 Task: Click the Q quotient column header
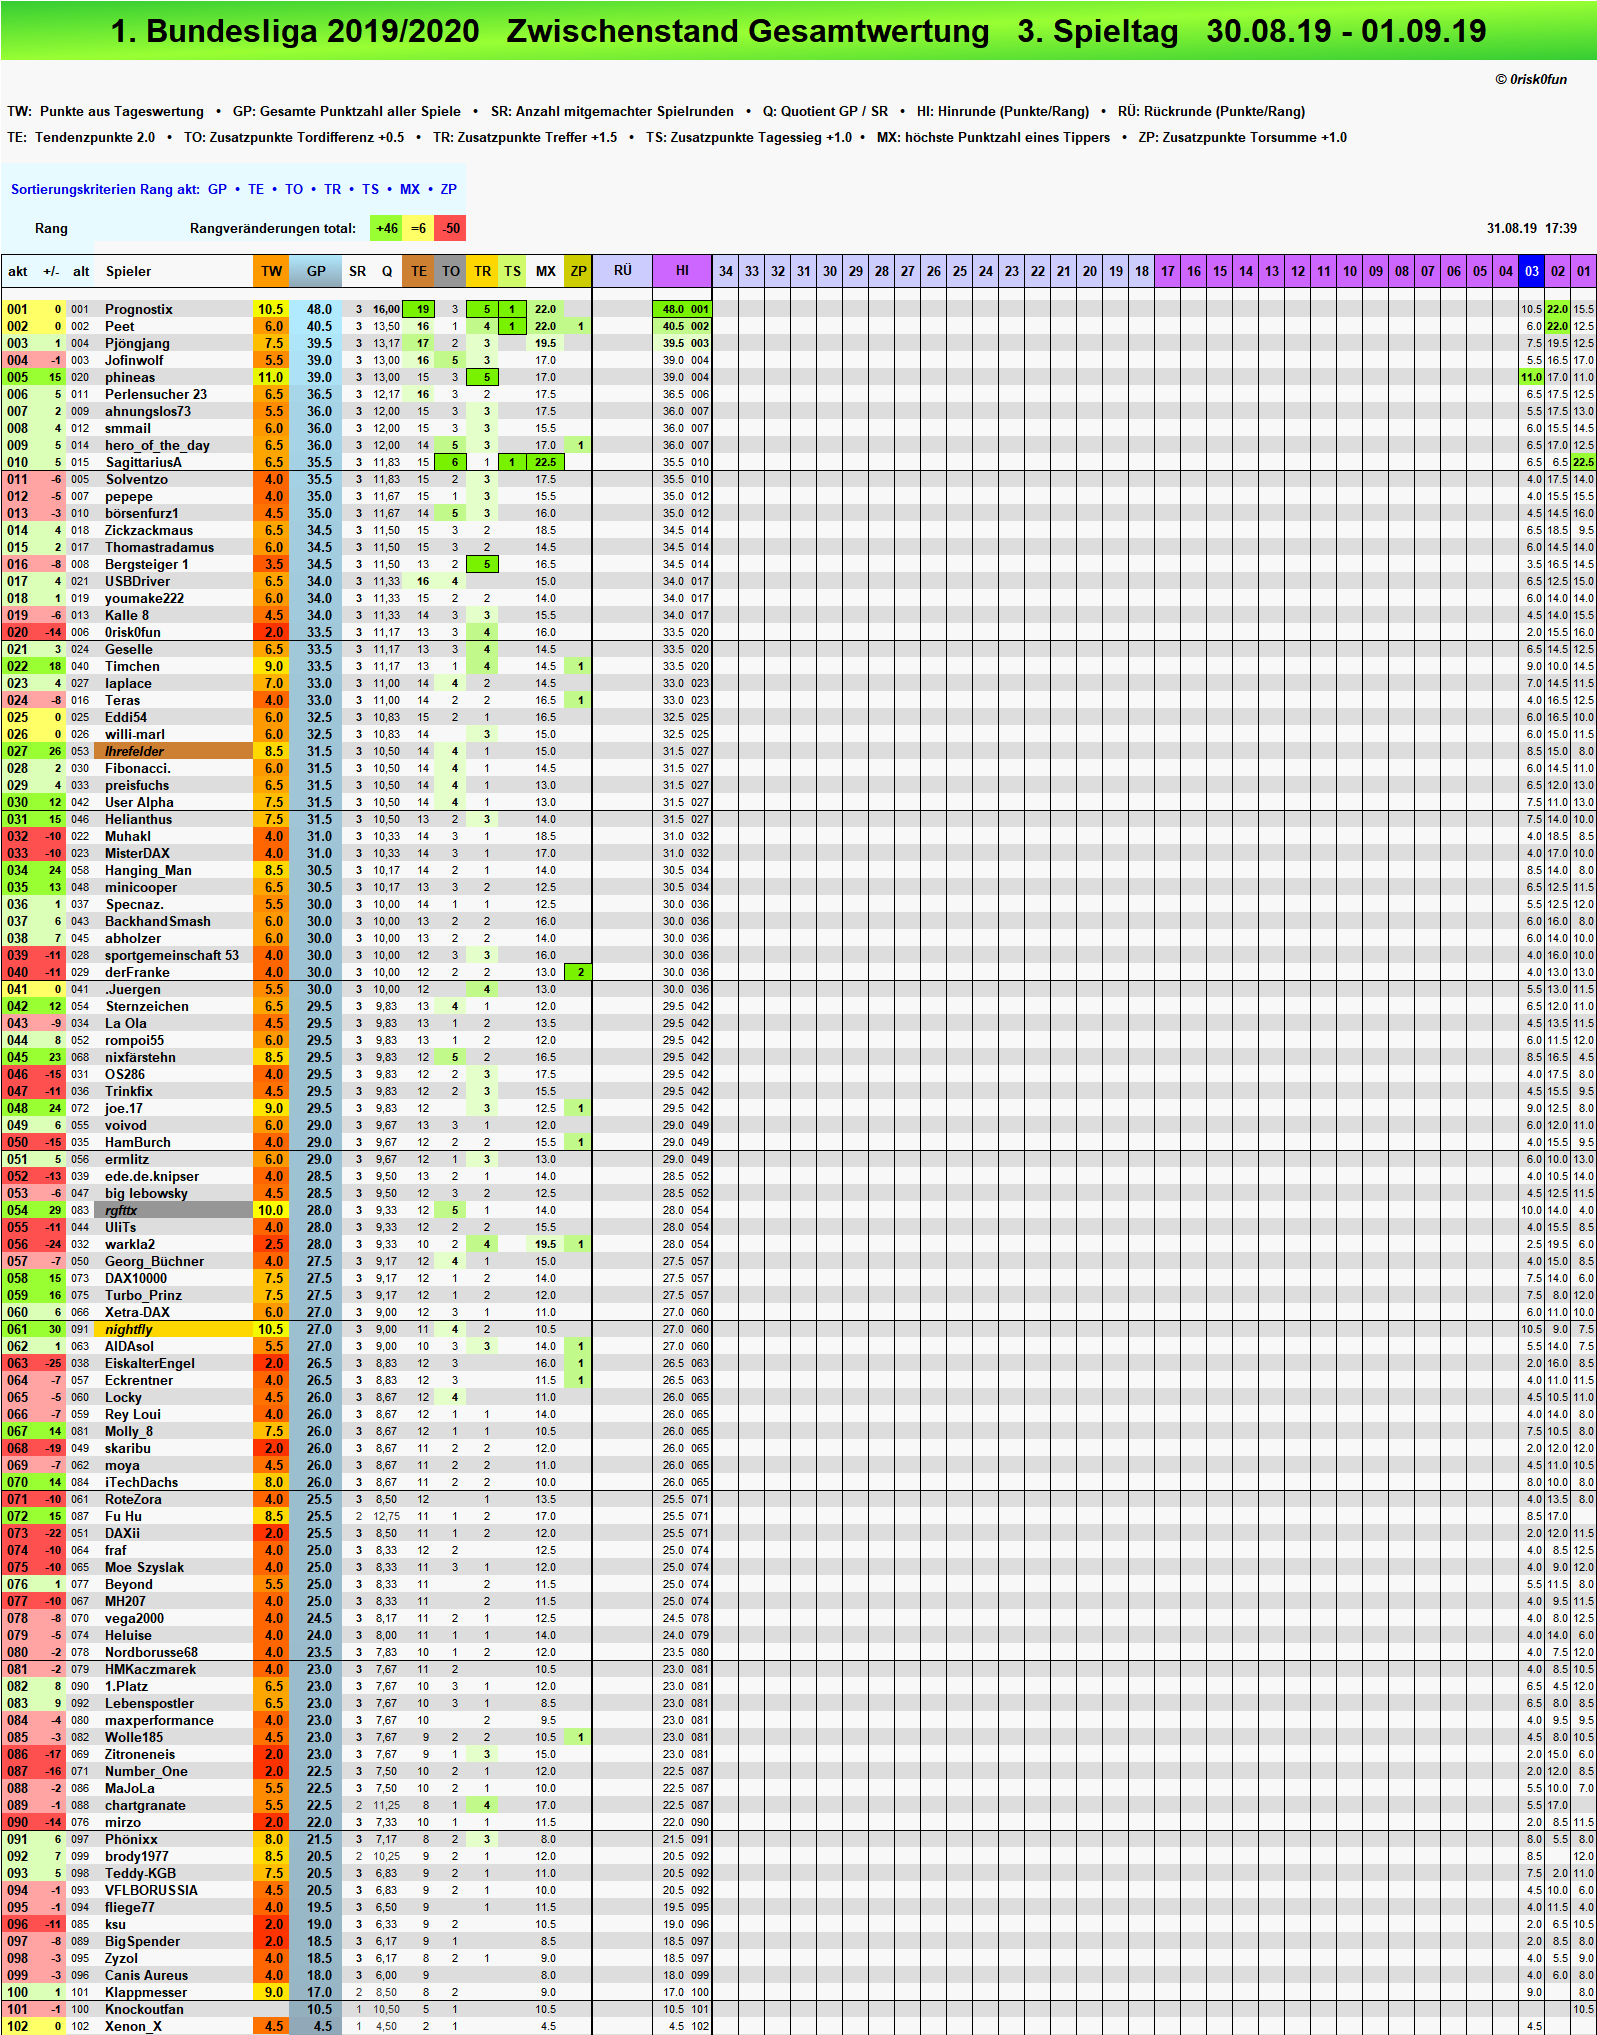[387, 271]
